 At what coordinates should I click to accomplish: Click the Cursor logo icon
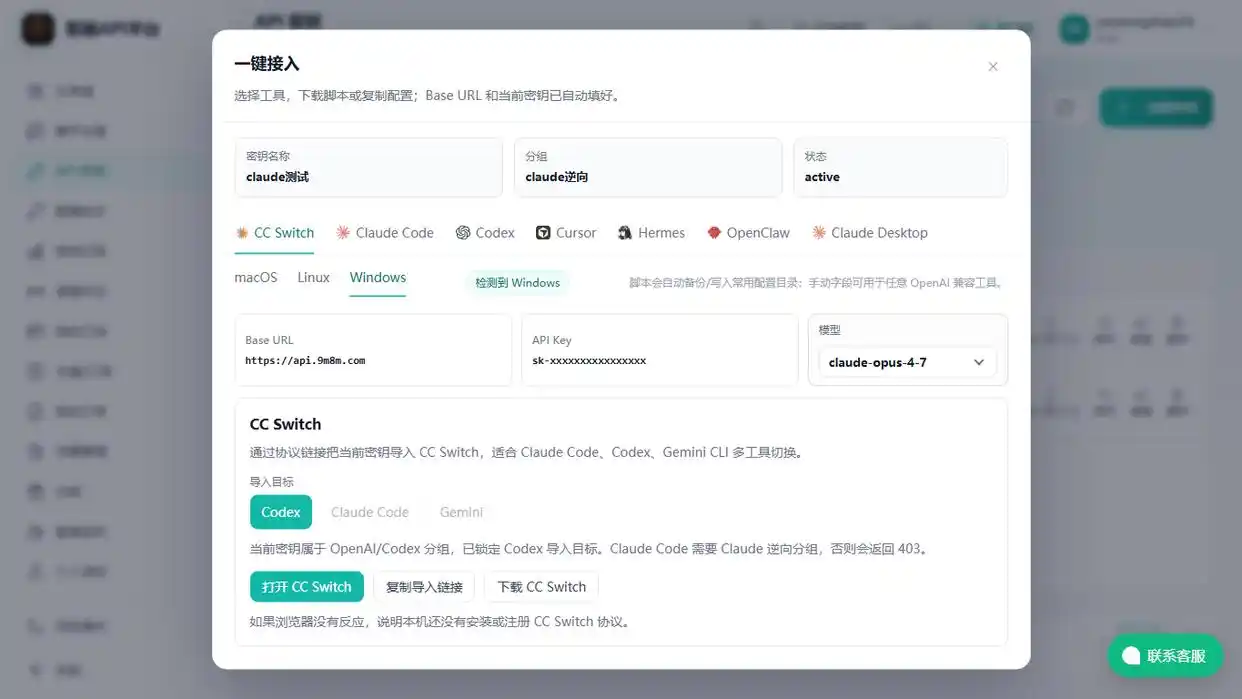[543, 233]
